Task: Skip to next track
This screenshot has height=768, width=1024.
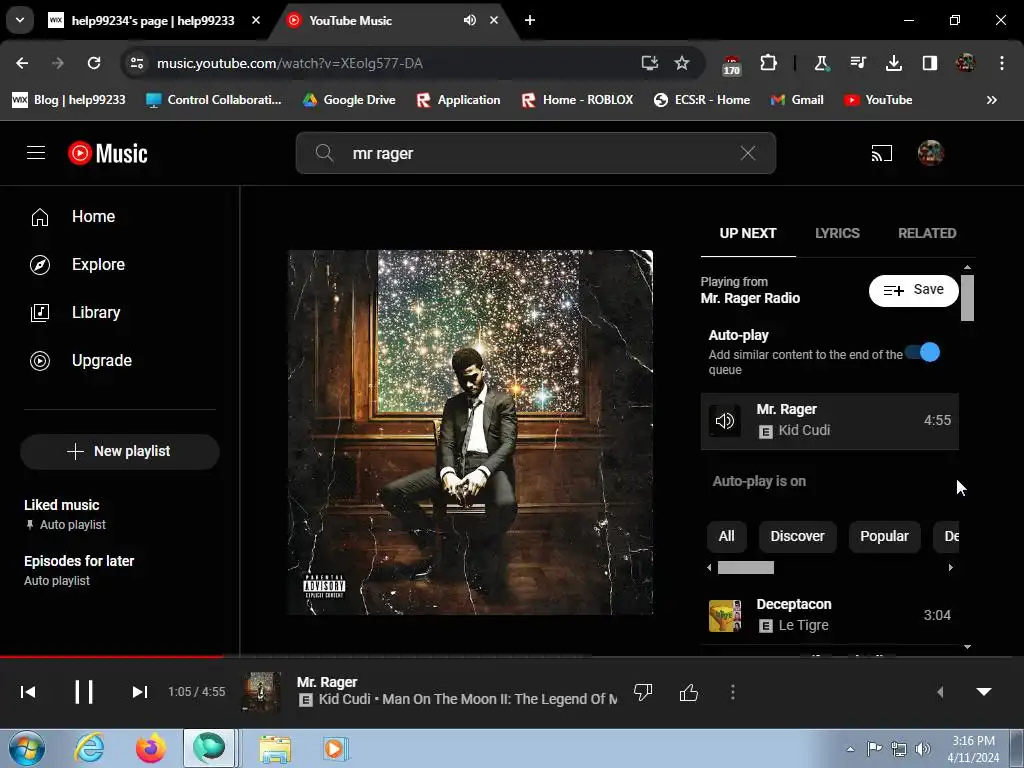Action: coord(139,692)
